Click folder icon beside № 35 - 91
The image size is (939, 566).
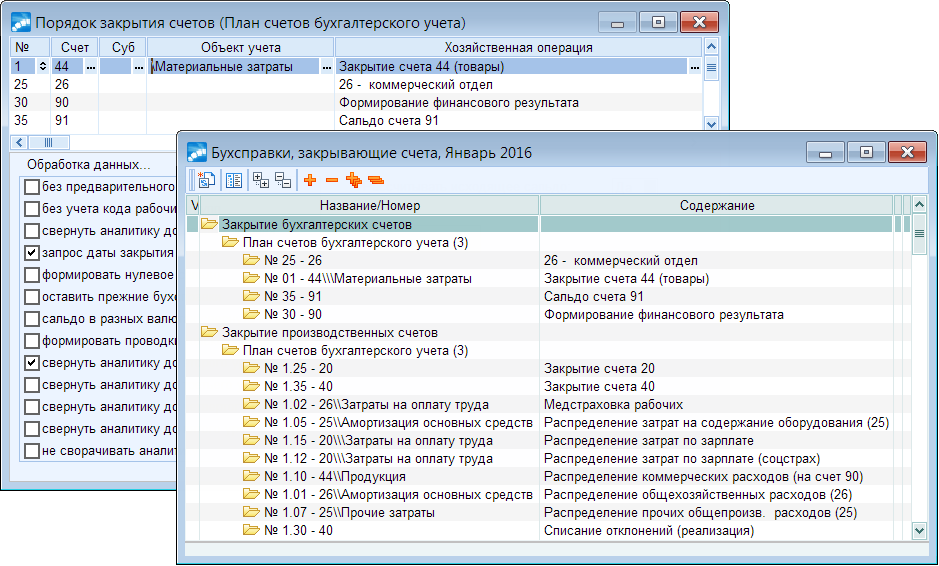coord(251,296)
